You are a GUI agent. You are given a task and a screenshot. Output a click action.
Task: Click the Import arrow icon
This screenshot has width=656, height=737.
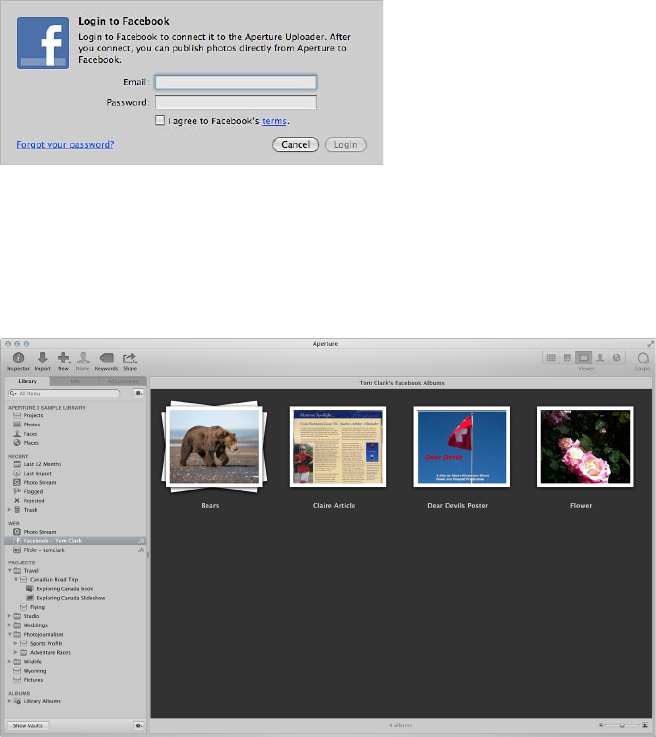(x=42, y=358)
